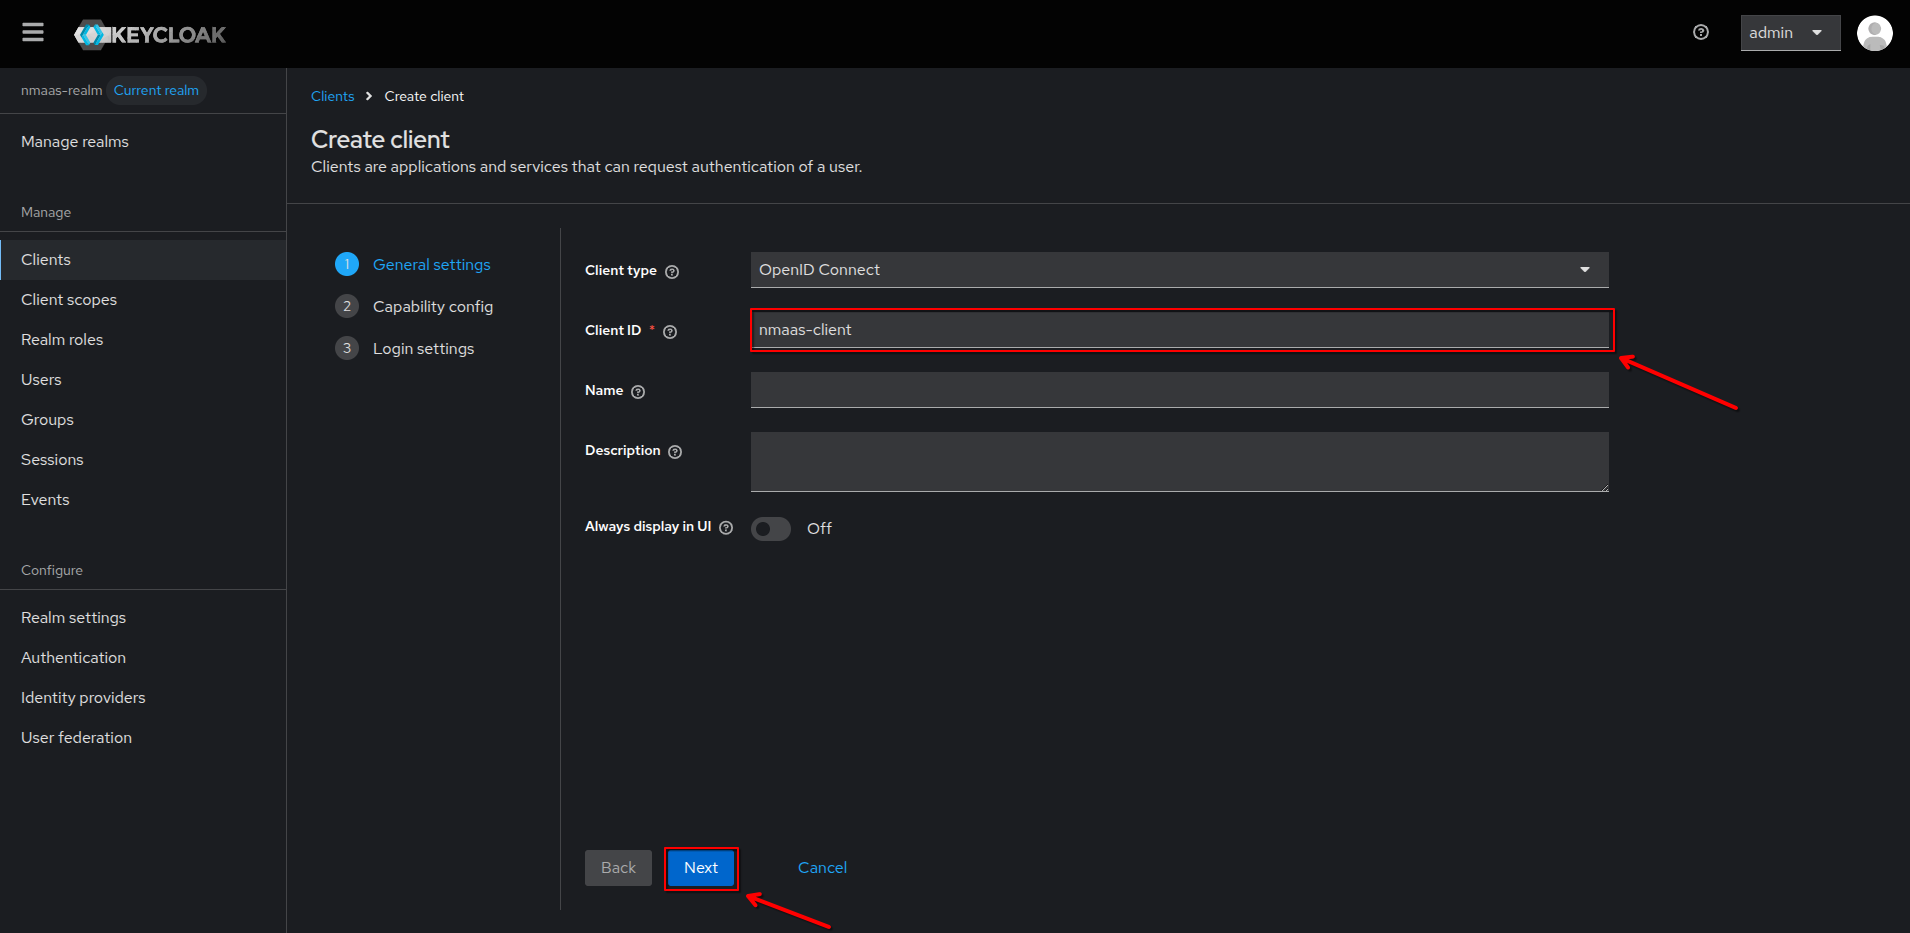This screenshot has width=1910, height=933.
Task: Click the Cancel link
Action: click(x=822, y=868)
